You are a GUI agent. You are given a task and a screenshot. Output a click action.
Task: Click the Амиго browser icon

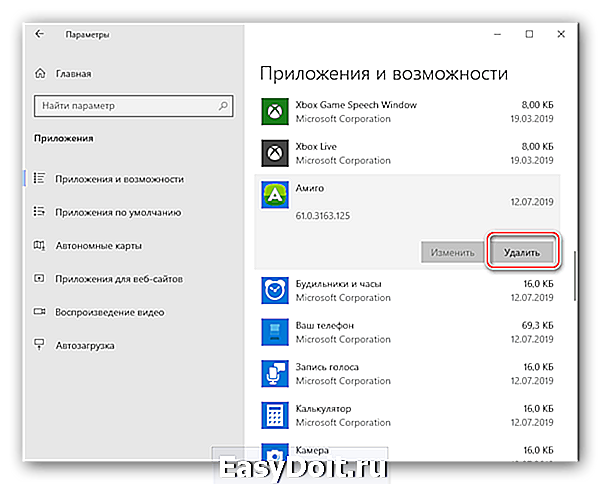[275, 195]
